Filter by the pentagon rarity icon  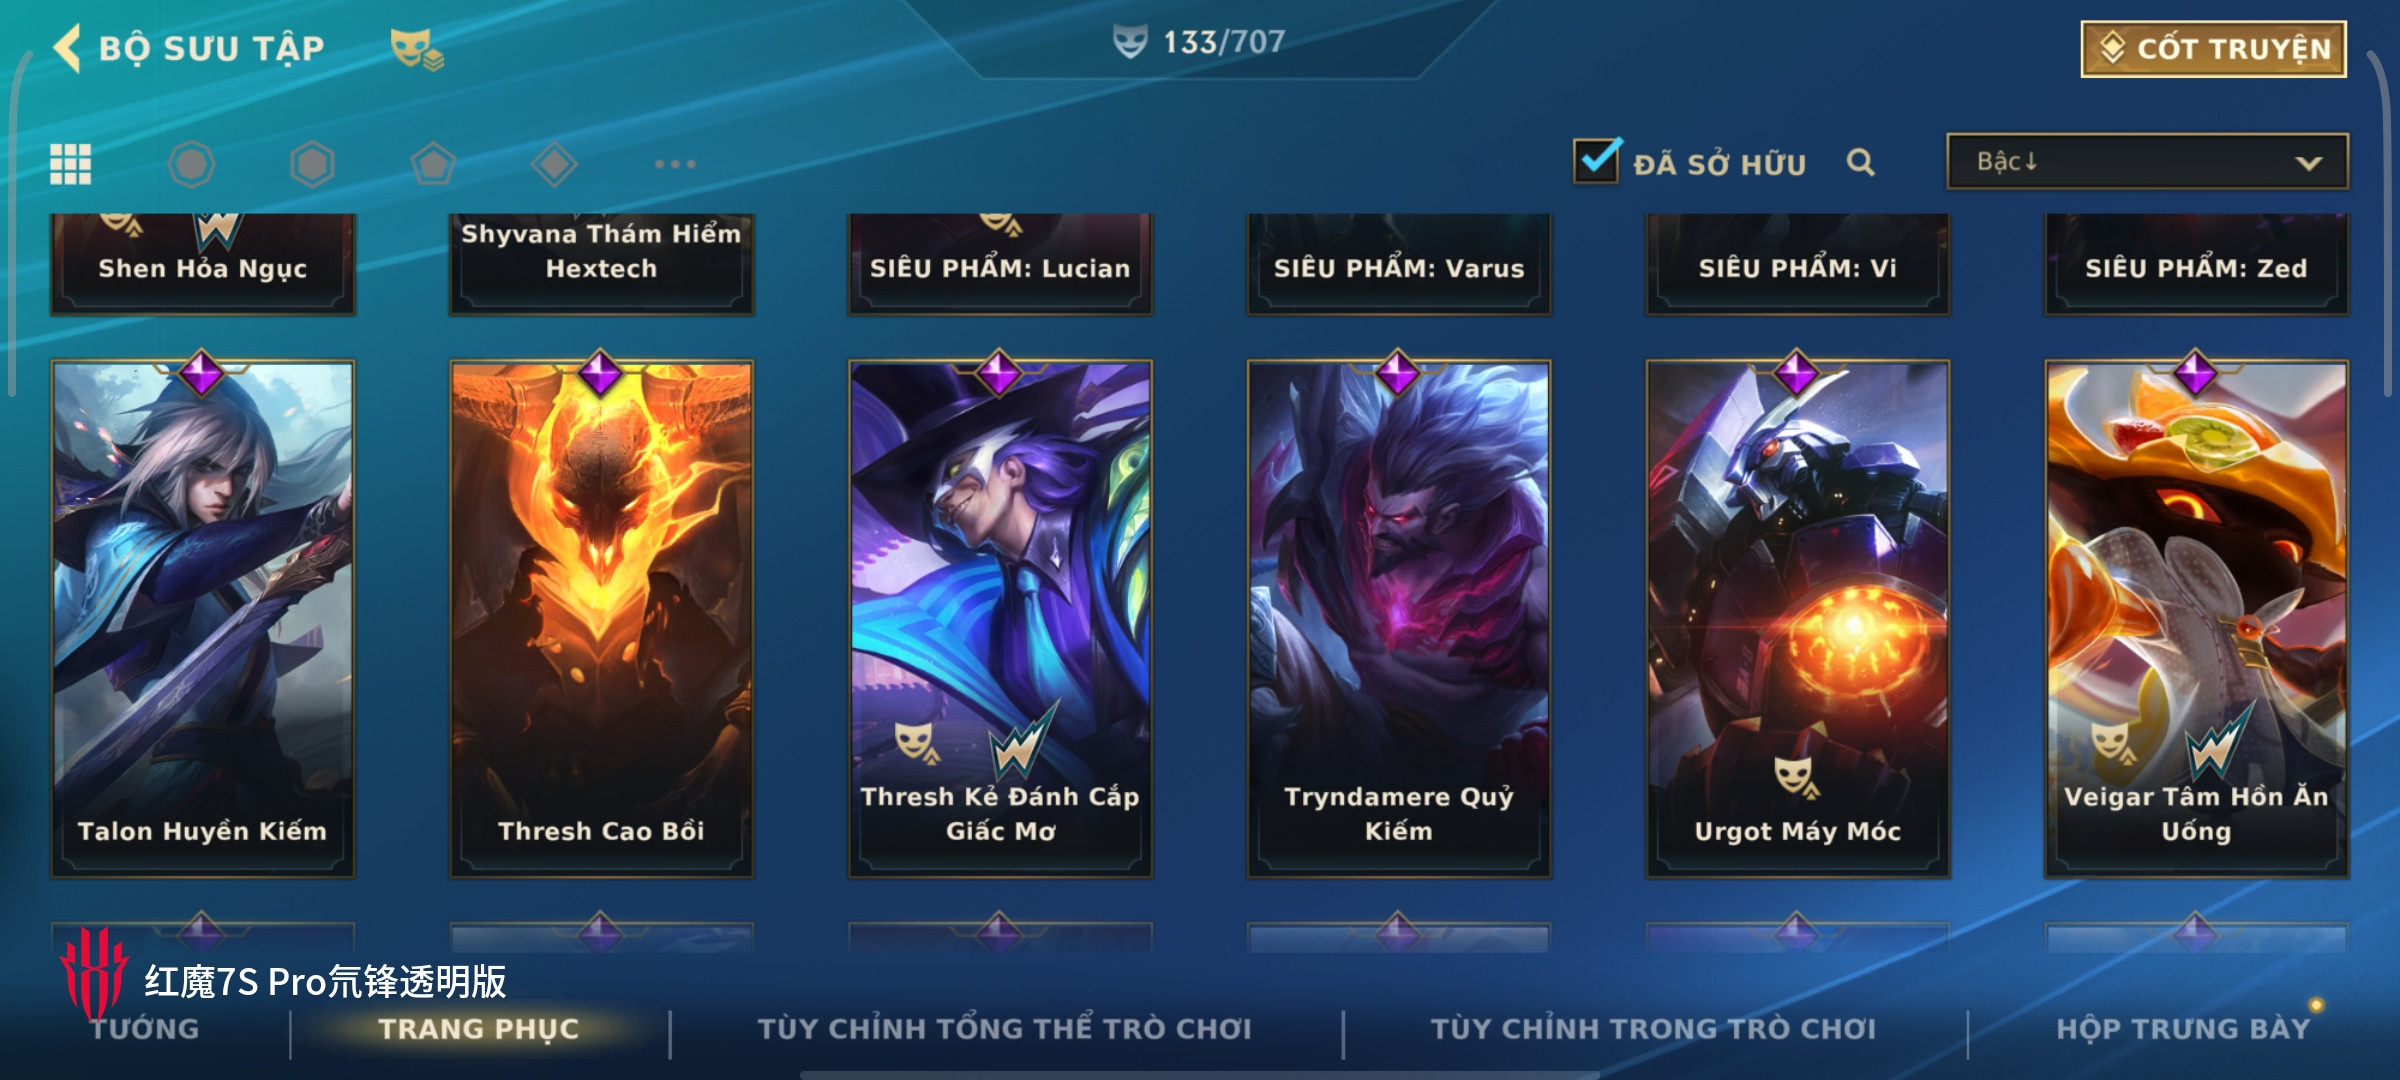[433, 164]
